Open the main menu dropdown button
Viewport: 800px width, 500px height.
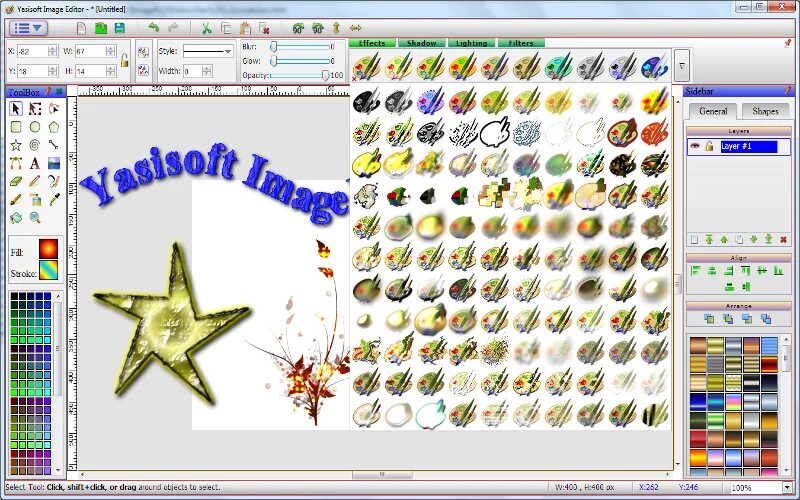[x=29, y=28]
